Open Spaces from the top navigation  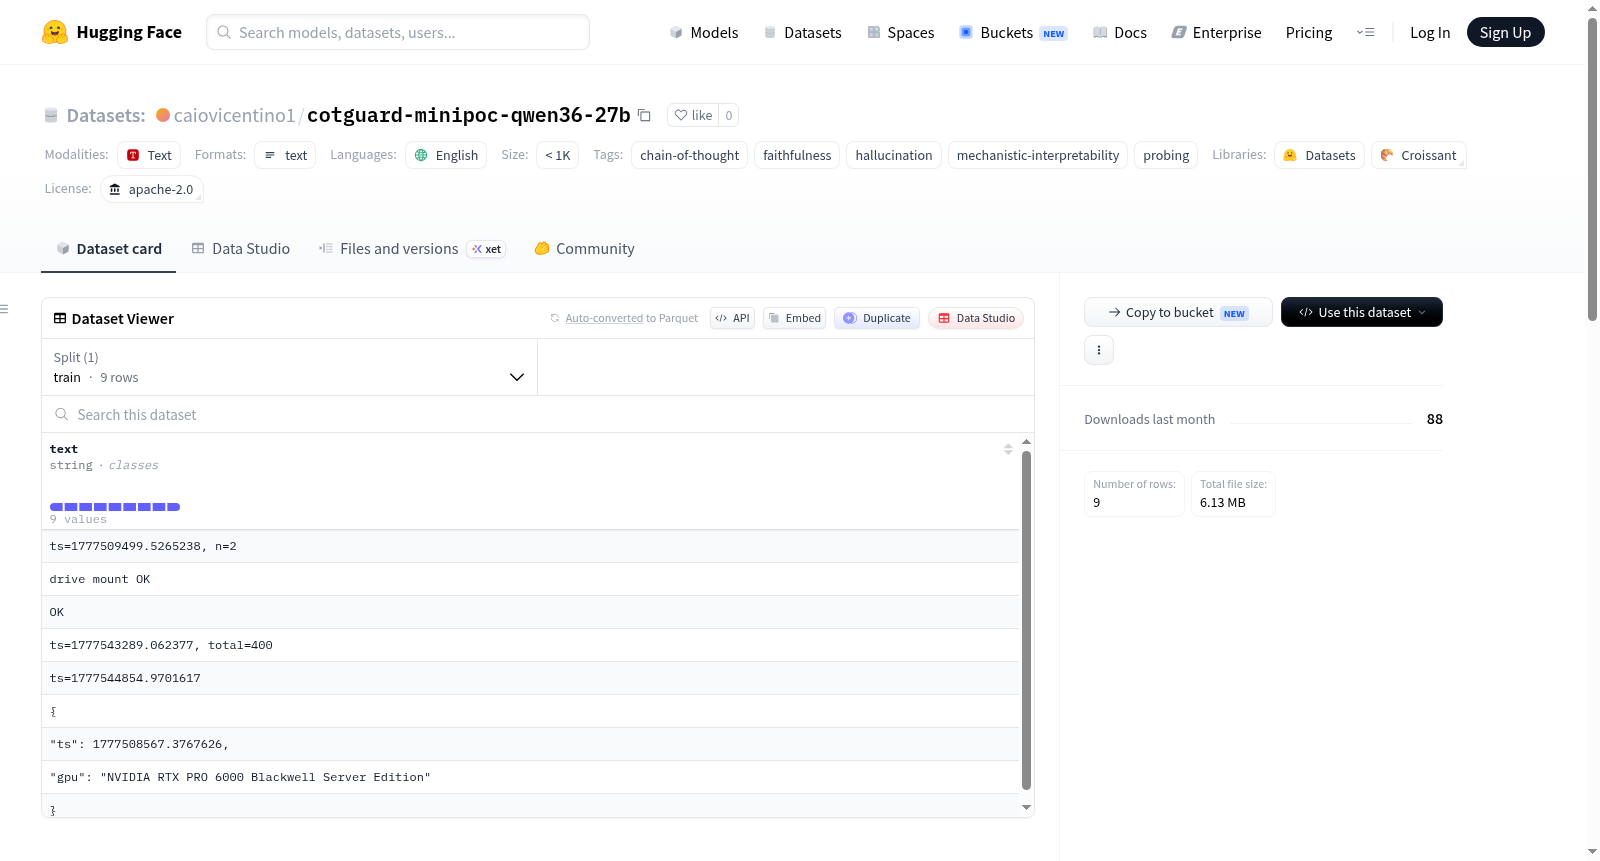point(900,32)
